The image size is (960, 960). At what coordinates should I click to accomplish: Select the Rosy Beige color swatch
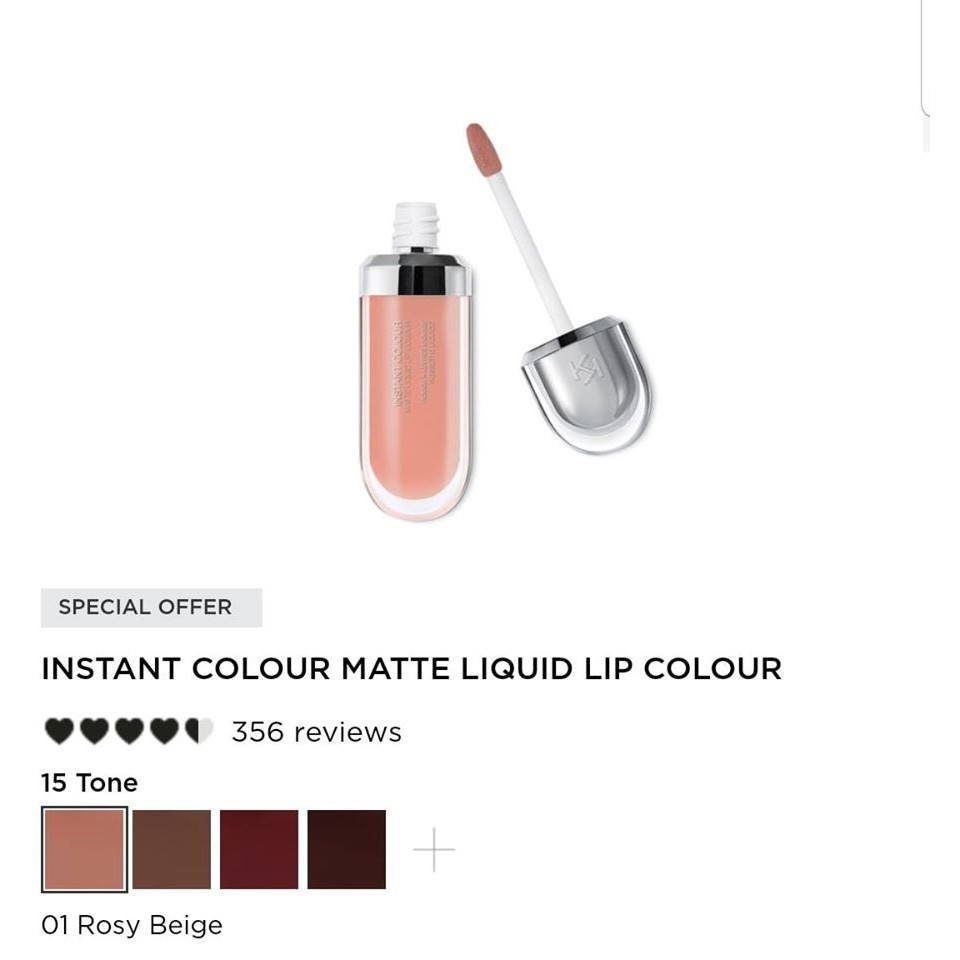click(x=84, y=849)
